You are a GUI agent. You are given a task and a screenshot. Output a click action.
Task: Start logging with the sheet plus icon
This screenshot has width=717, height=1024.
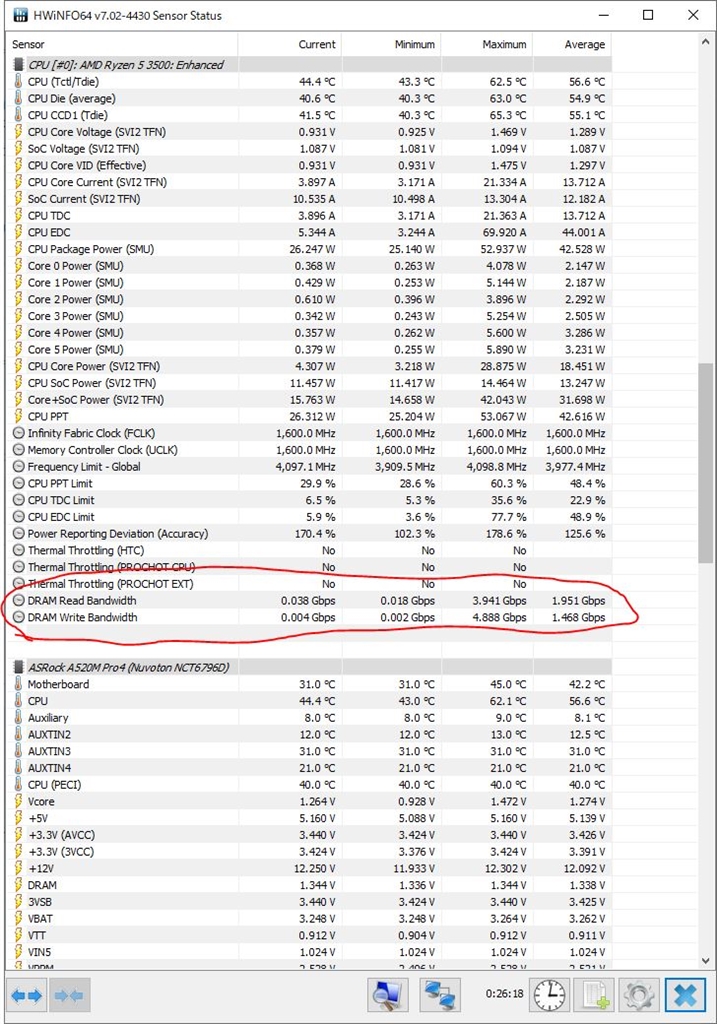click(595, 995)
